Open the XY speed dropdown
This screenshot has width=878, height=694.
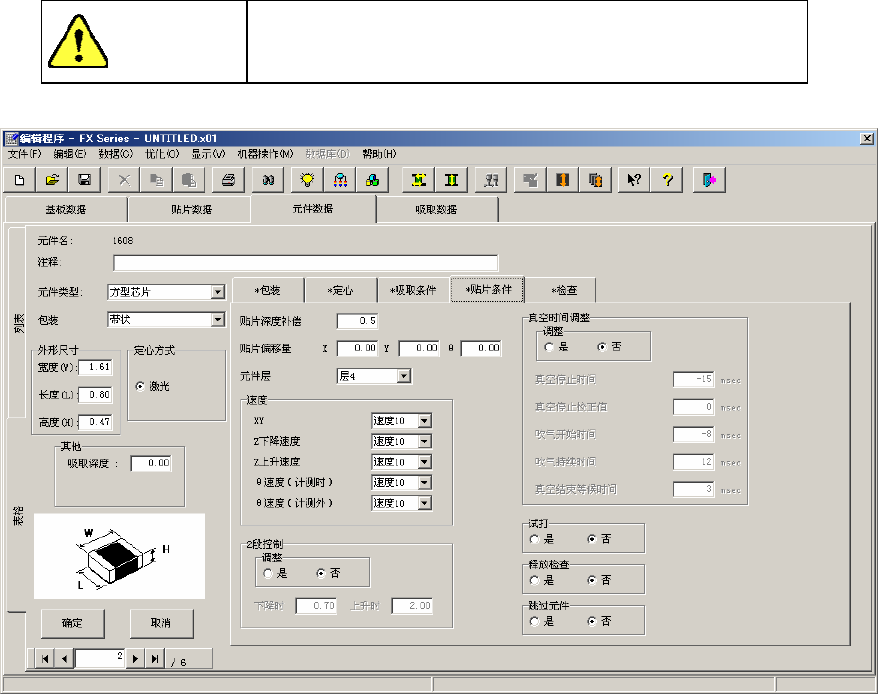tap(424, 421)
